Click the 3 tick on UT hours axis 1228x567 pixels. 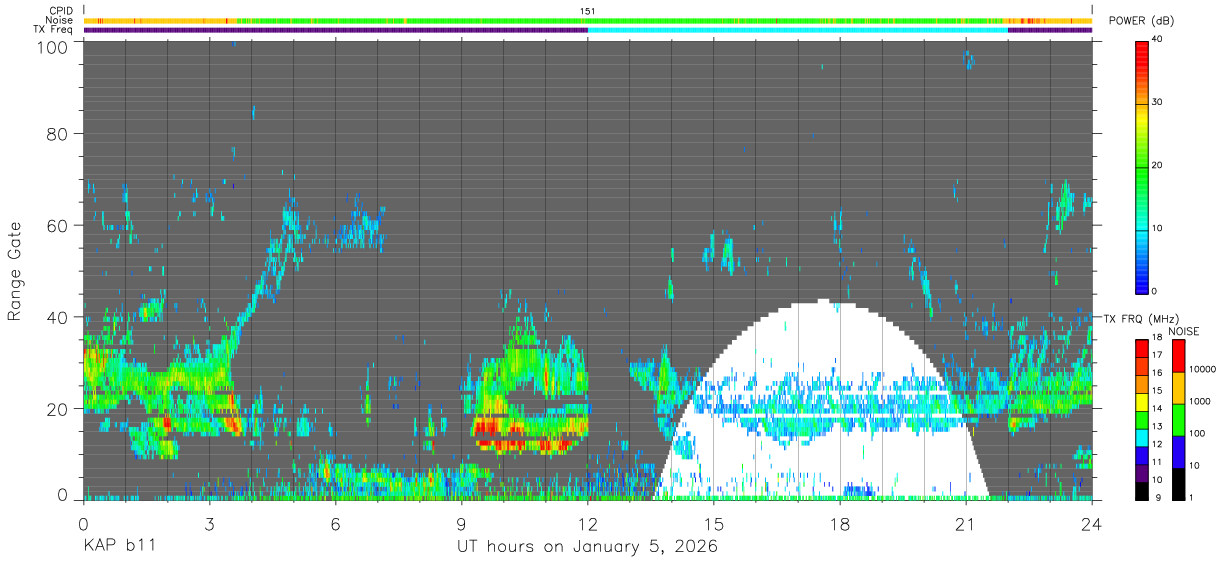click(209, 523)
